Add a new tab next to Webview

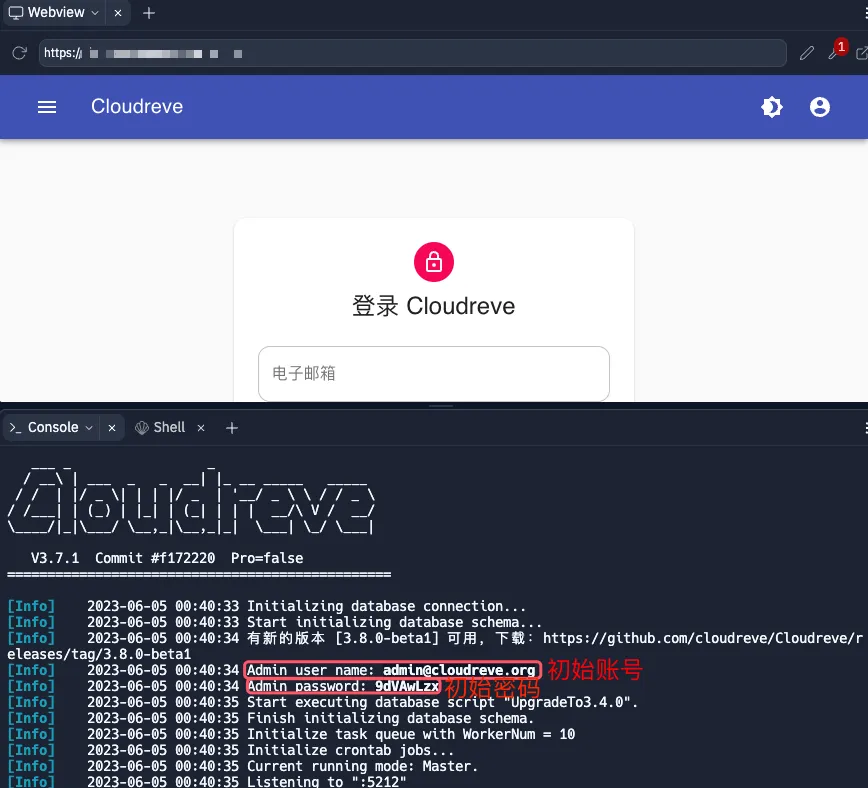(x=149, y=13)
